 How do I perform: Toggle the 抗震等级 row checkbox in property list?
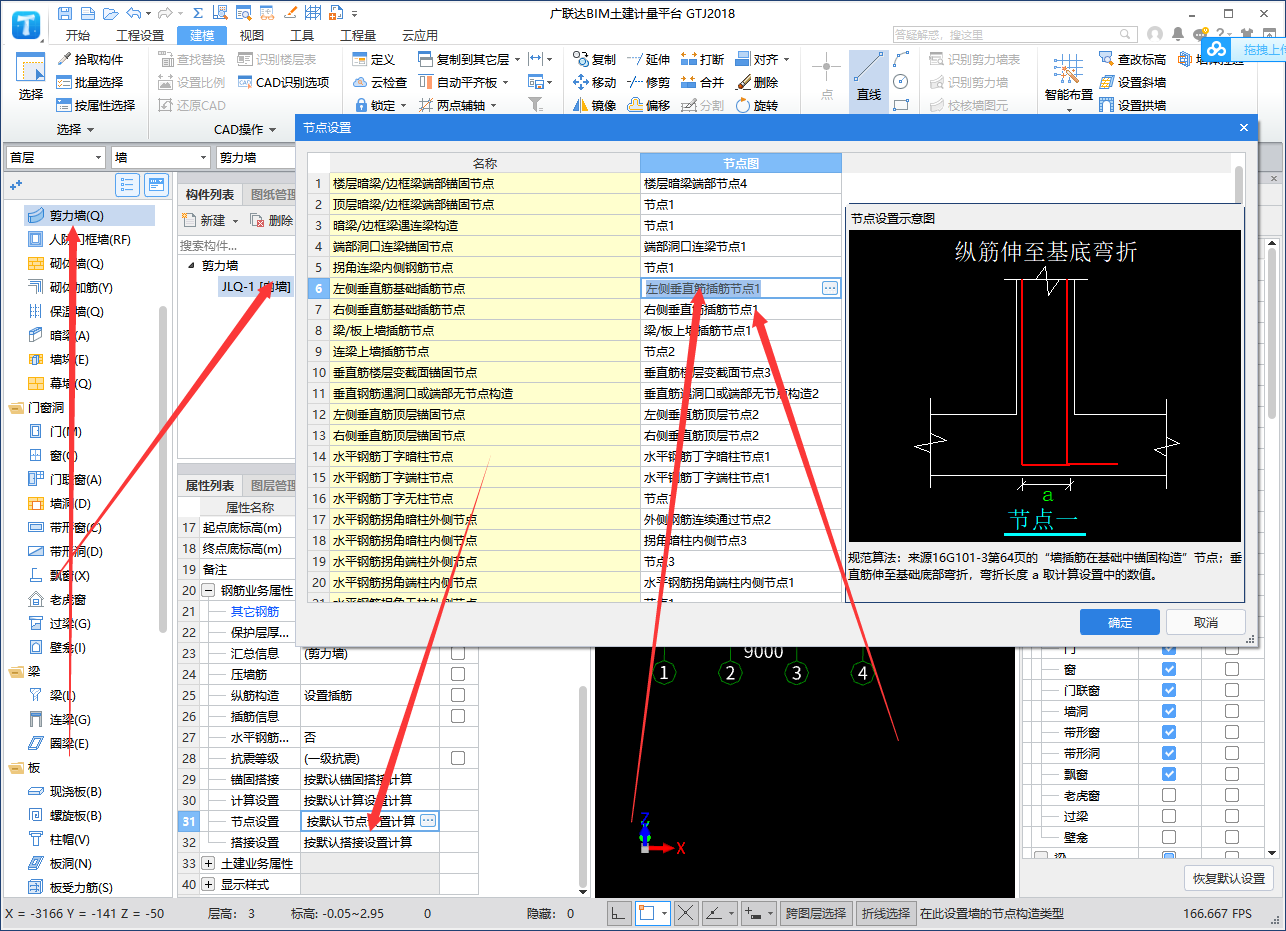[458, 758]
